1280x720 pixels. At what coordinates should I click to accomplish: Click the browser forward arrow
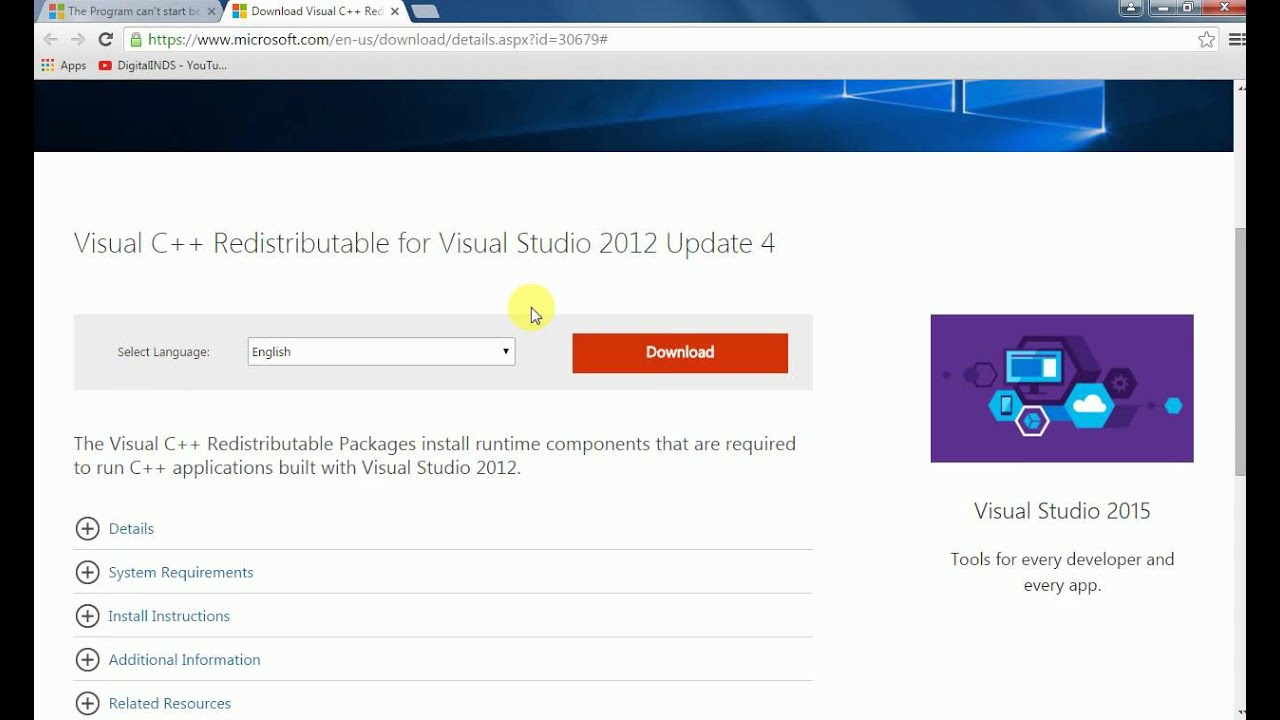coord(77,39)
